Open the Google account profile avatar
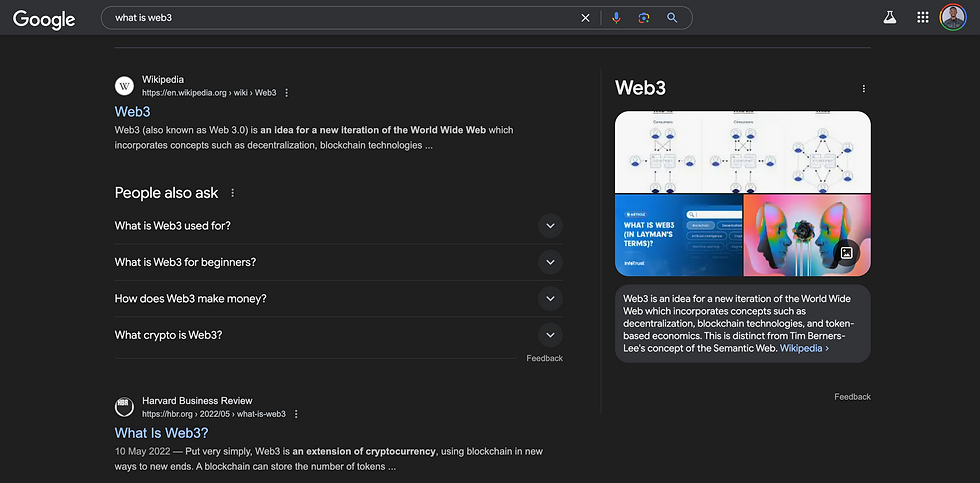This screenshot has width=980, height=483. pyautogui.click(x=953, y=17)
